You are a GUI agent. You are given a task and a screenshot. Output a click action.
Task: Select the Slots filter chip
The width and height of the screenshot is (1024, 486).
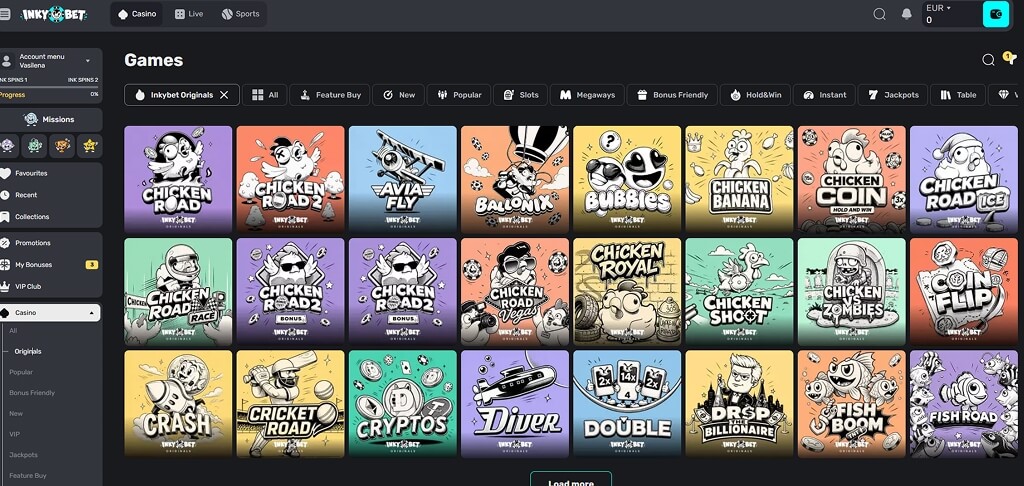click(x=520, y=95)
